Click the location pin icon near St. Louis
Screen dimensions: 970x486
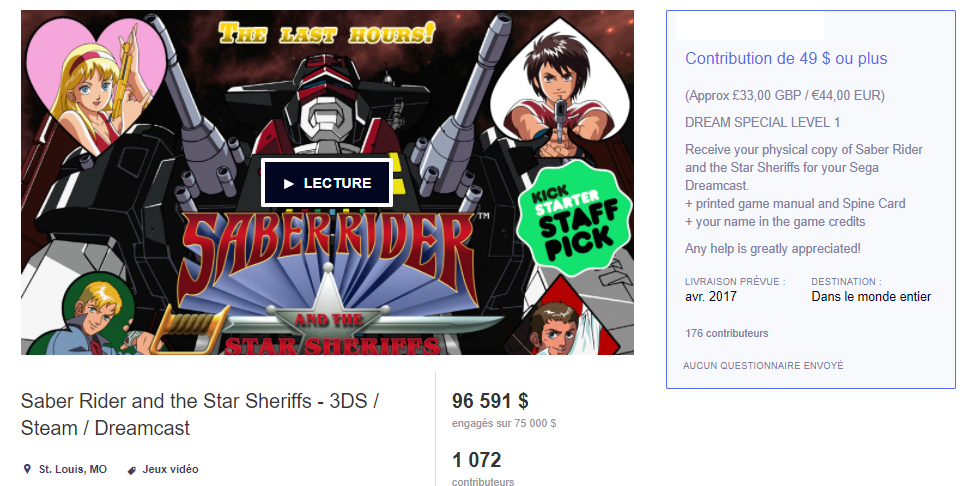click(x=27, y=469)
